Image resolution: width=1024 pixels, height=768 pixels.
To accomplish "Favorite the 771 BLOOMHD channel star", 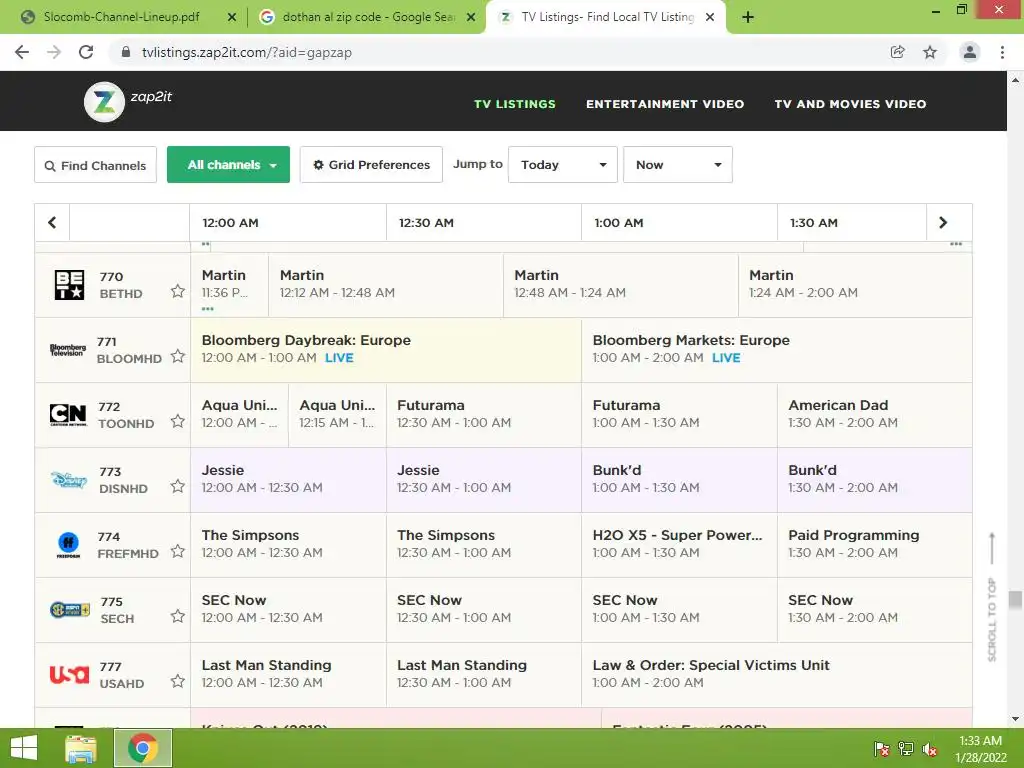I will point(178,356).
